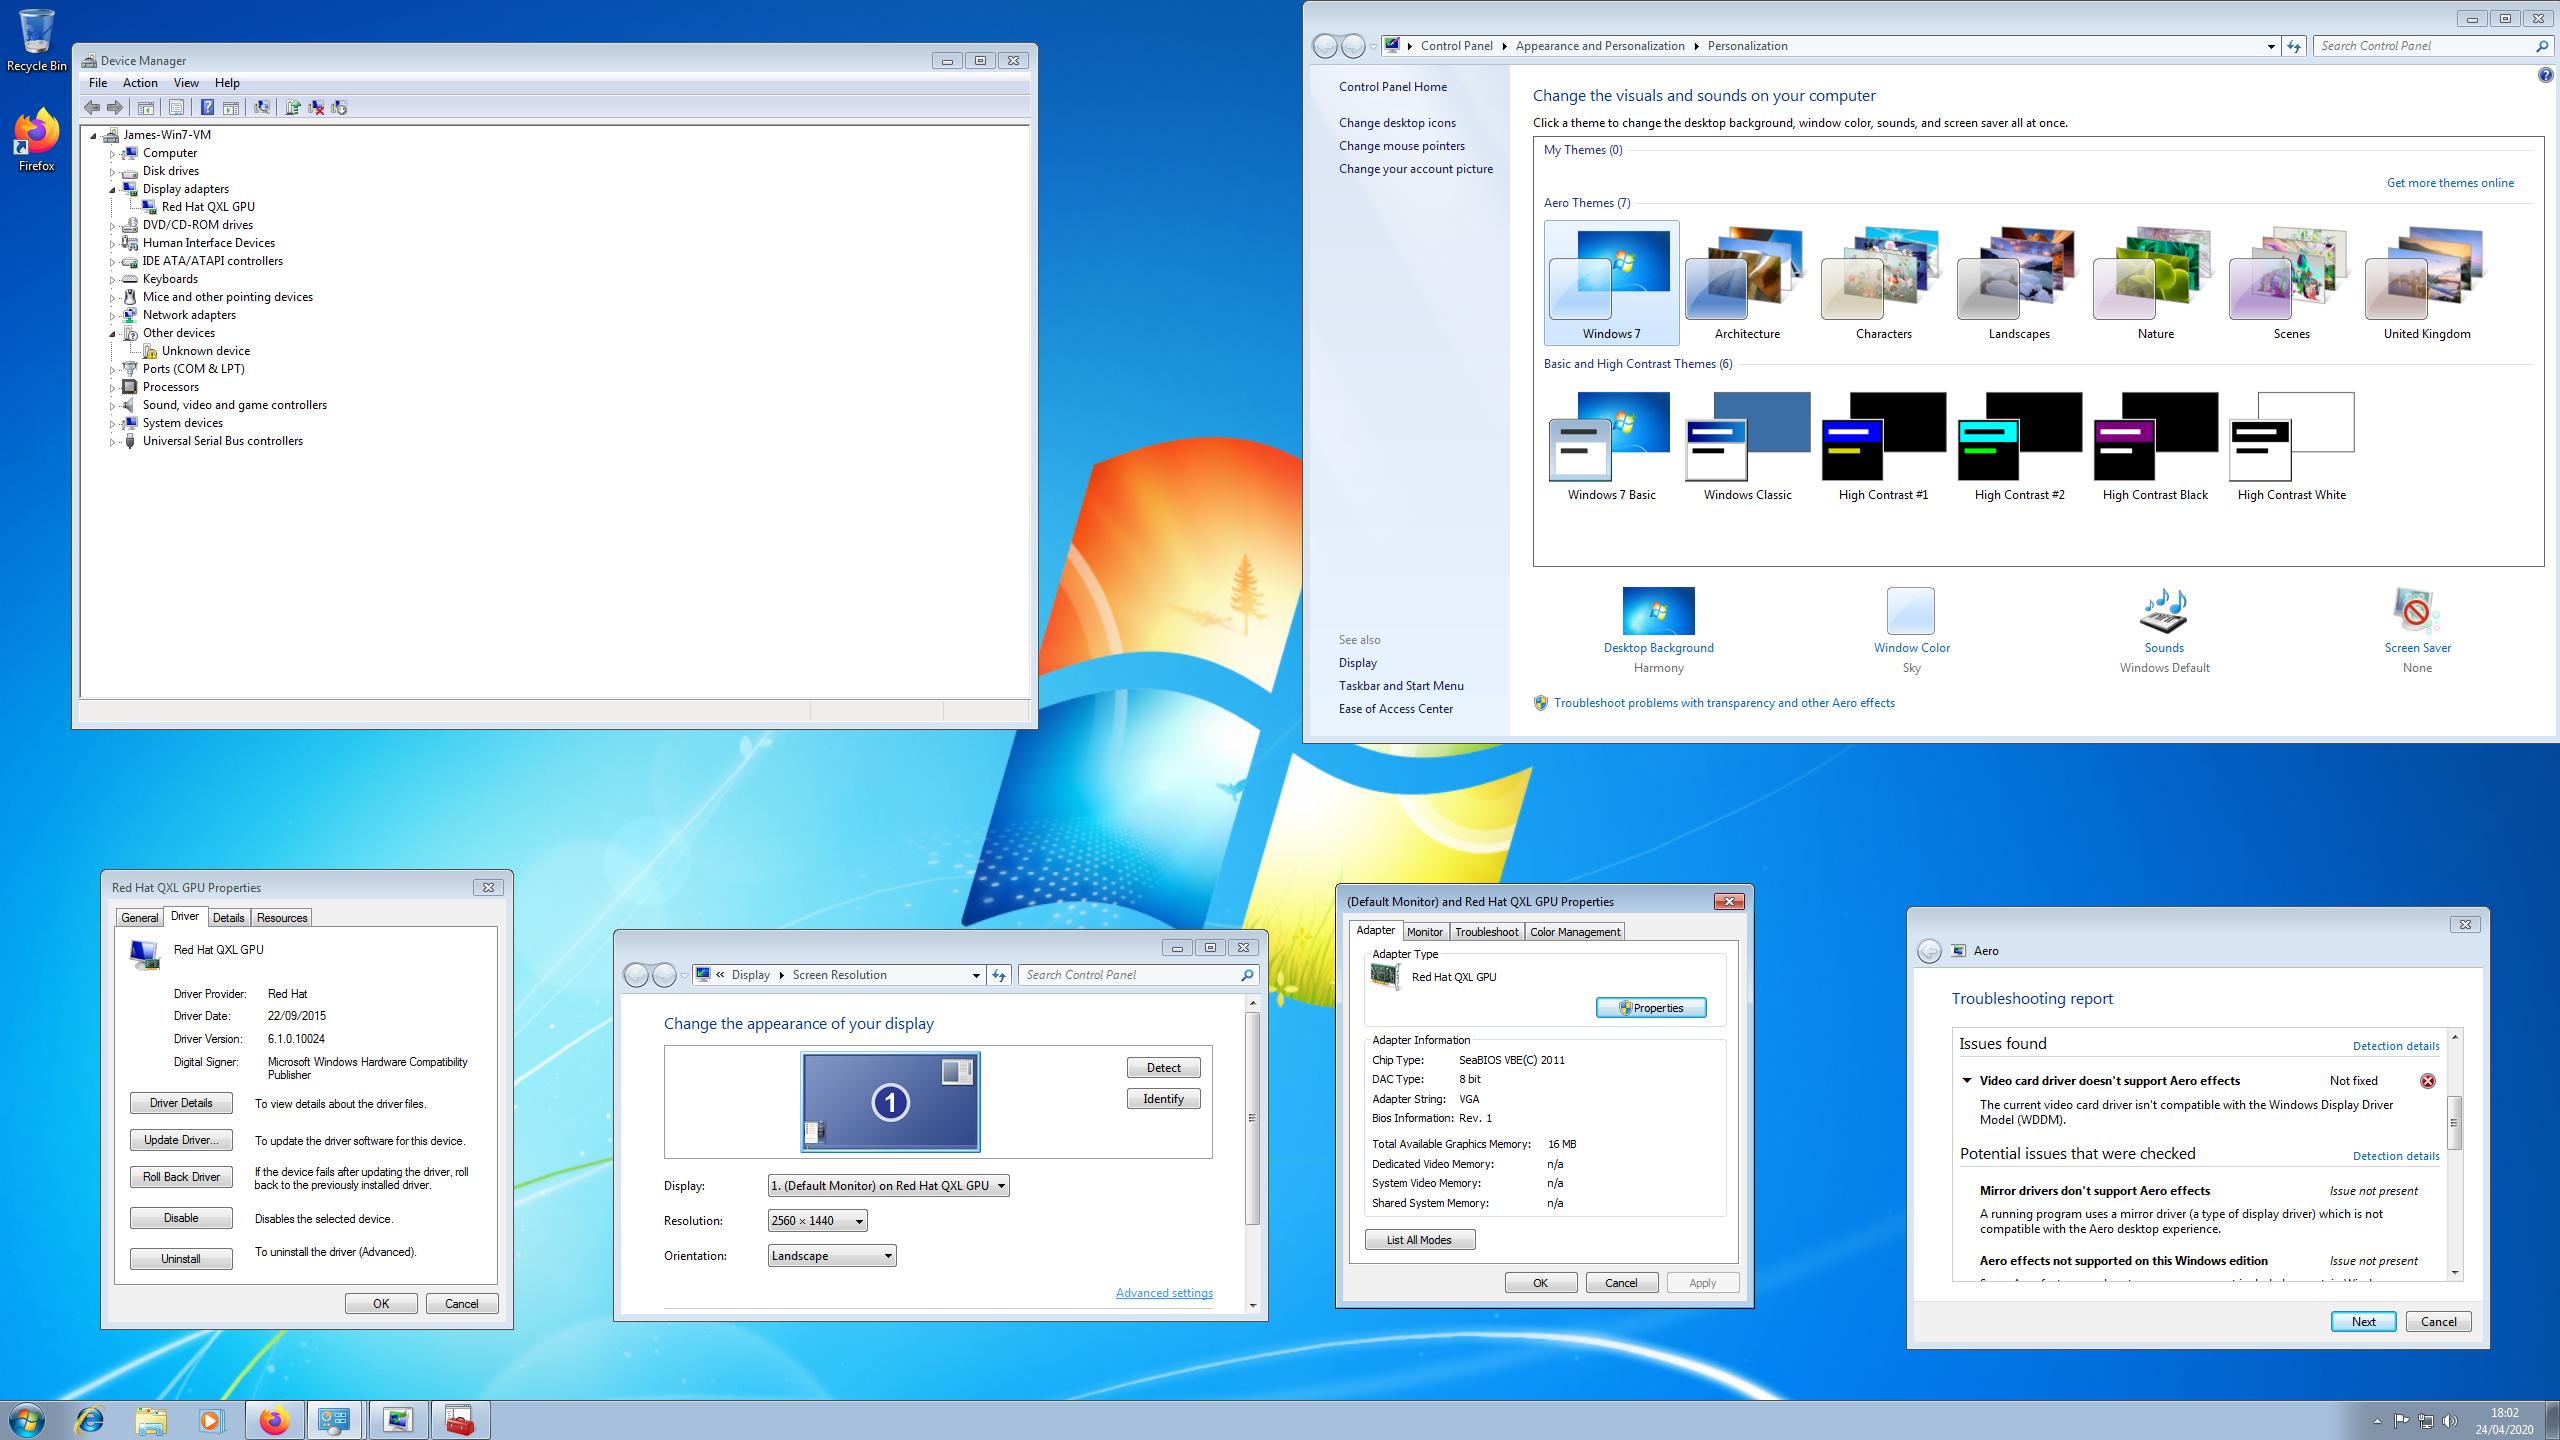Switch to Resources tab in QXL Properties
2560x1440 pixels.
point(282,918)
